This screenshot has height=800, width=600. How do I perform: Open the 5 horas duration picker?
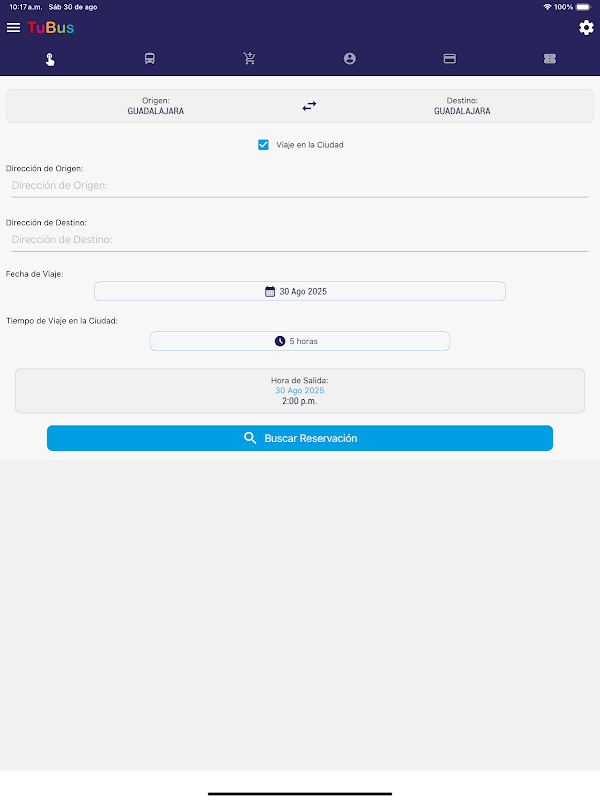[x=300, y=341]
